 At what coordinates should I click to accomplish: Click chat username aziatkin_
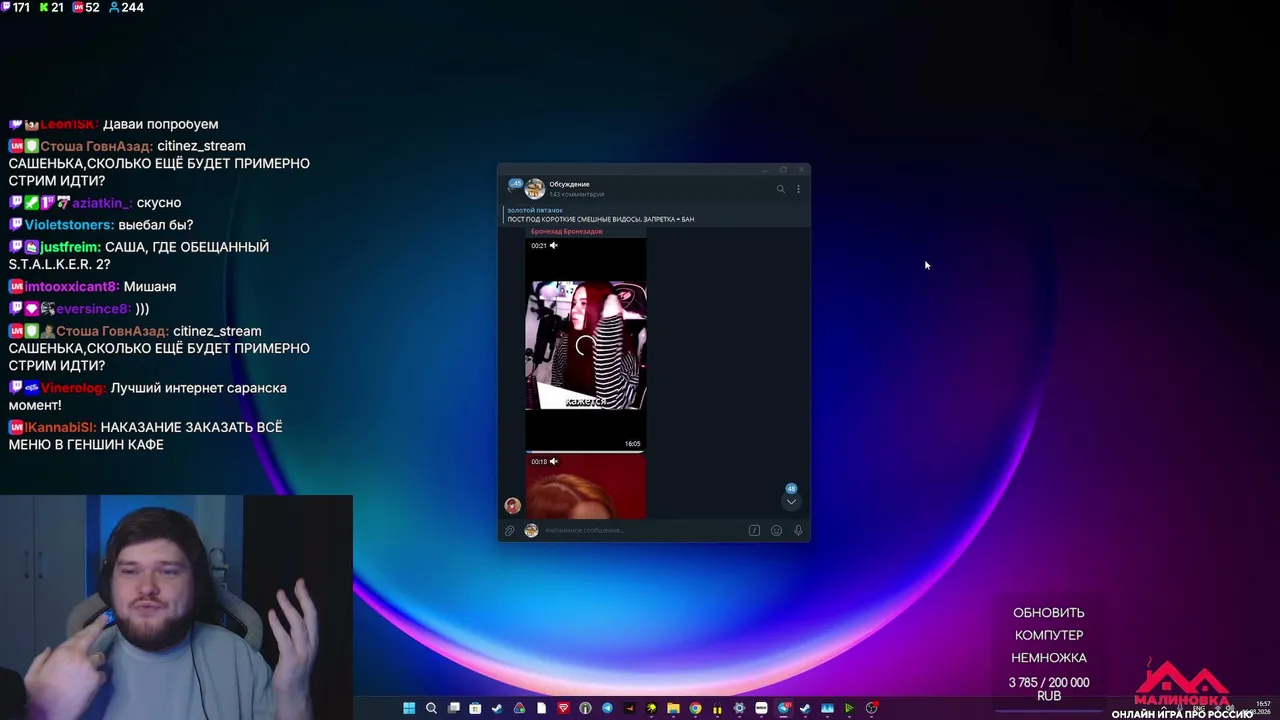pyautogui.click(x=101, y=203)
